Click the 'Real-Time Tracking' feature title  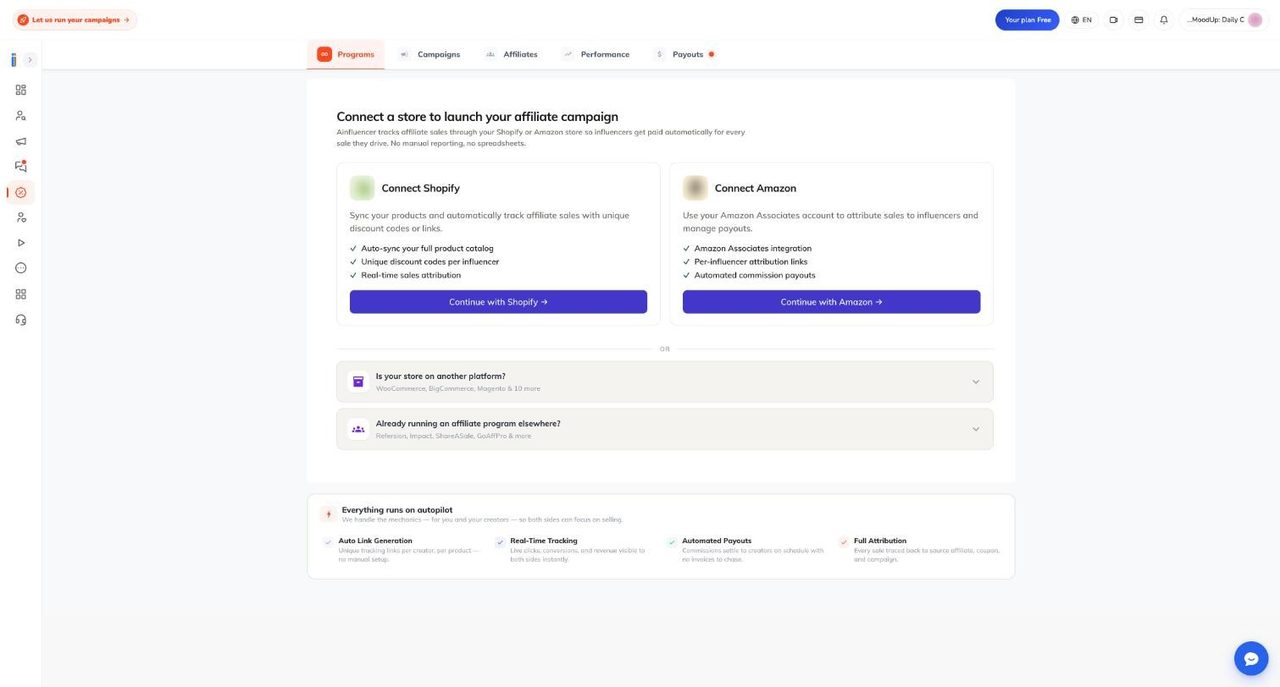pyautogui.click(x=544, y=541)
